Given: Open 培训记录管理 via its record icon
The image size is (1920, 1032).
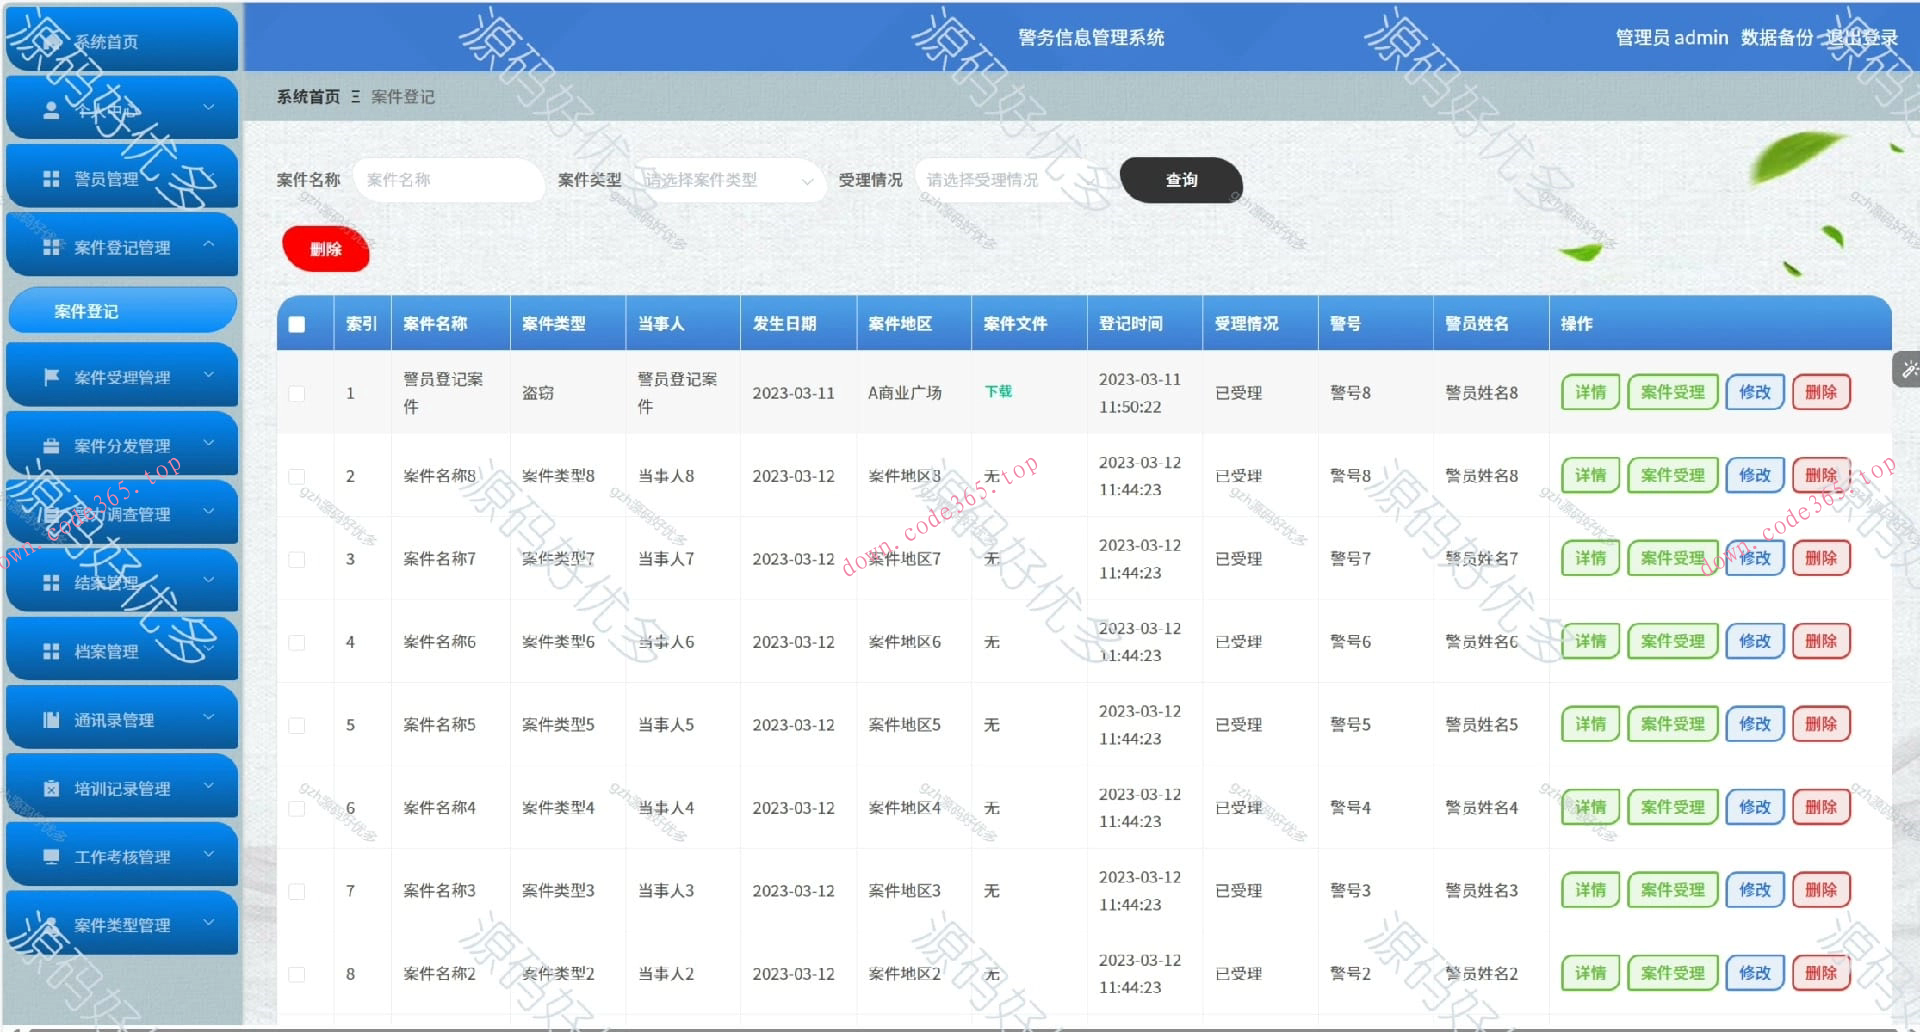Looking at the screenshot, I should 53,787.
